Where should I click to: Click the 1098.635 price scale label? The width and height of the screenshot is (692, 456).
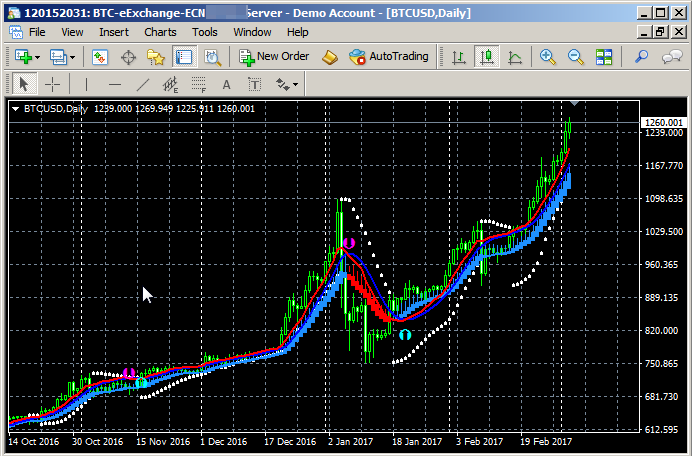664,199
